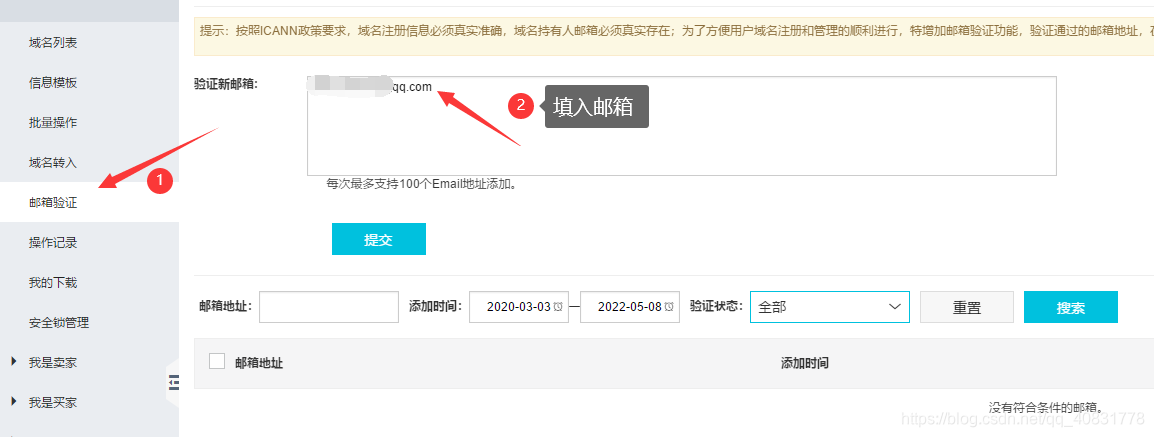
Task: Toggle the select-all checkbox beside 邮箱地址
Action: coord(216,361)
